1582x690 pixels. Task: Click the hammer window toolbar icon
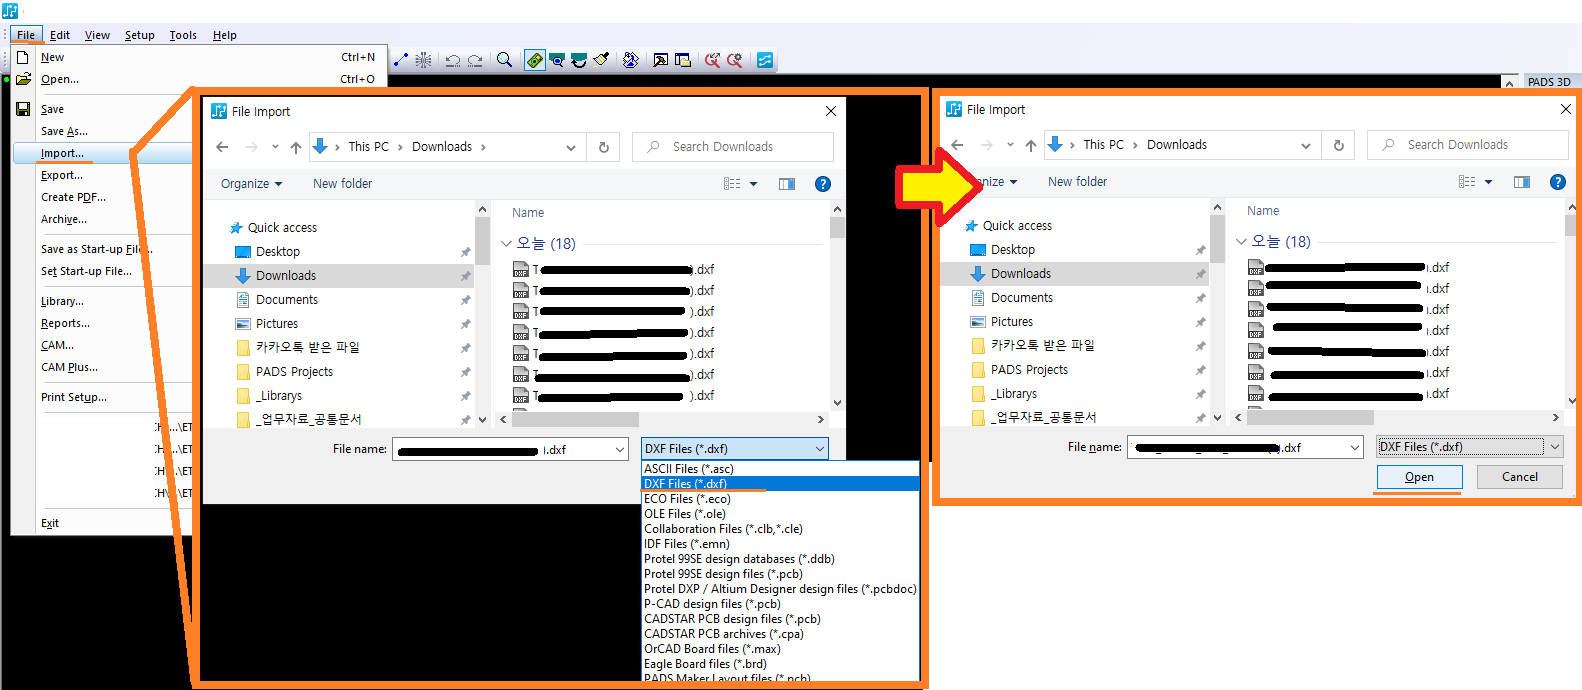pos(660,60)
